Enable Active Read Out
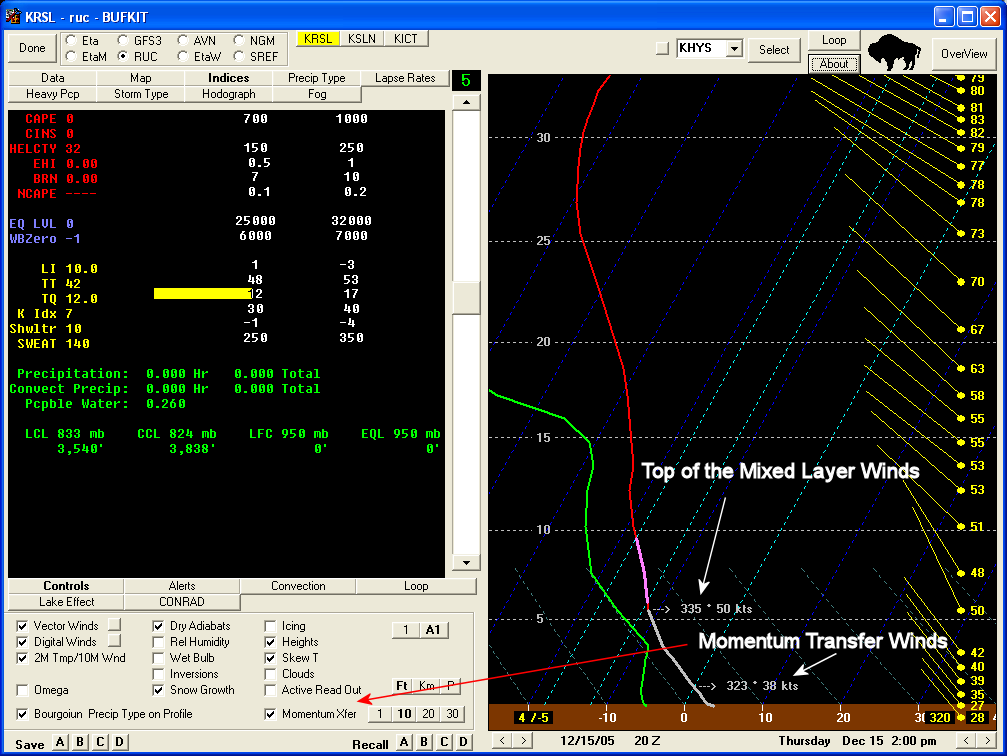The image size is (1007, 756). point(270,690)
